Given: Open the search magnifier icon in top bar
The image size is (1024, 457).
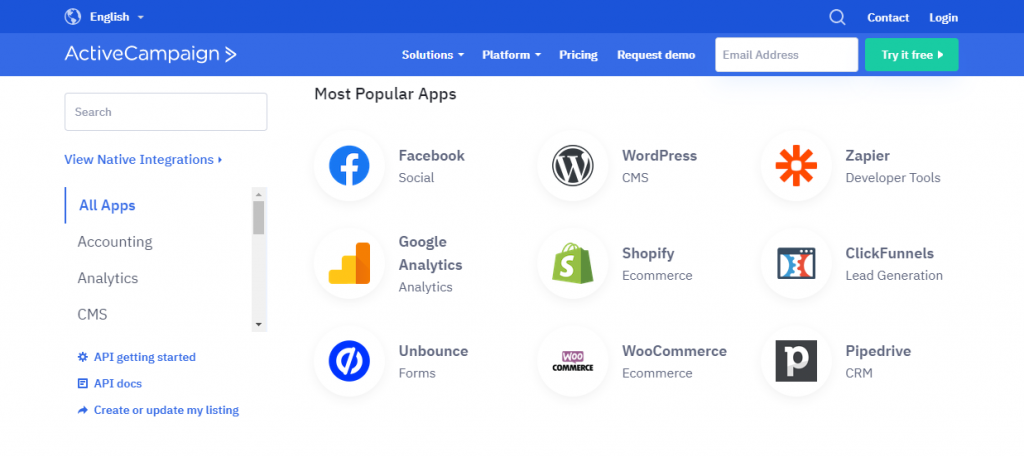Looking at the screenshot, I should (837, 18).
